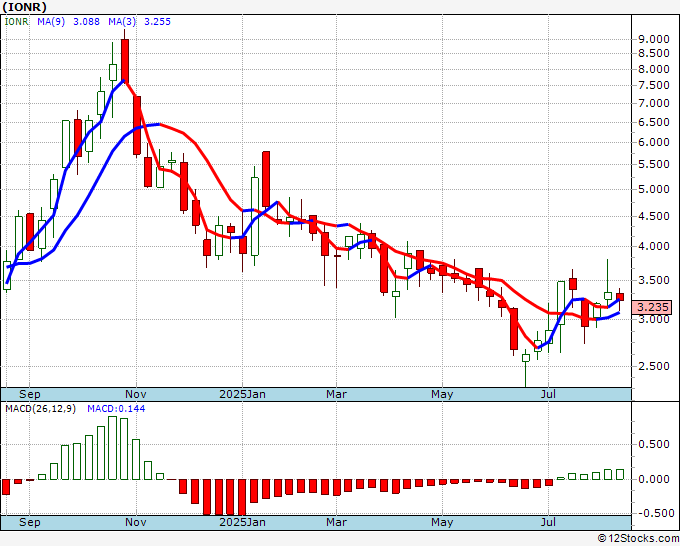The width and height of the screenshot is (680, 546).
Task: Click the Jul label on MACD panel axis
Action: click(x=549, y=522)
